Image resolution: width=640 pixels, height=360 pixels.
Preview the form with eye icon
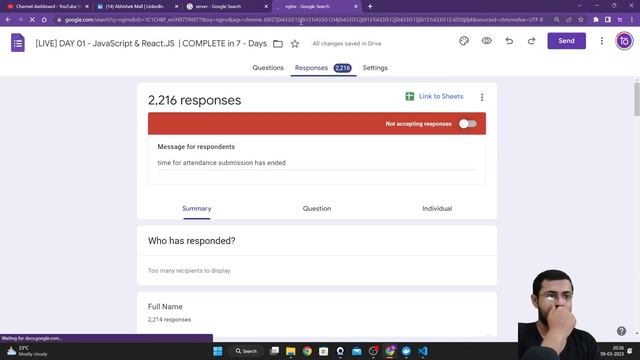coord(487,41)
